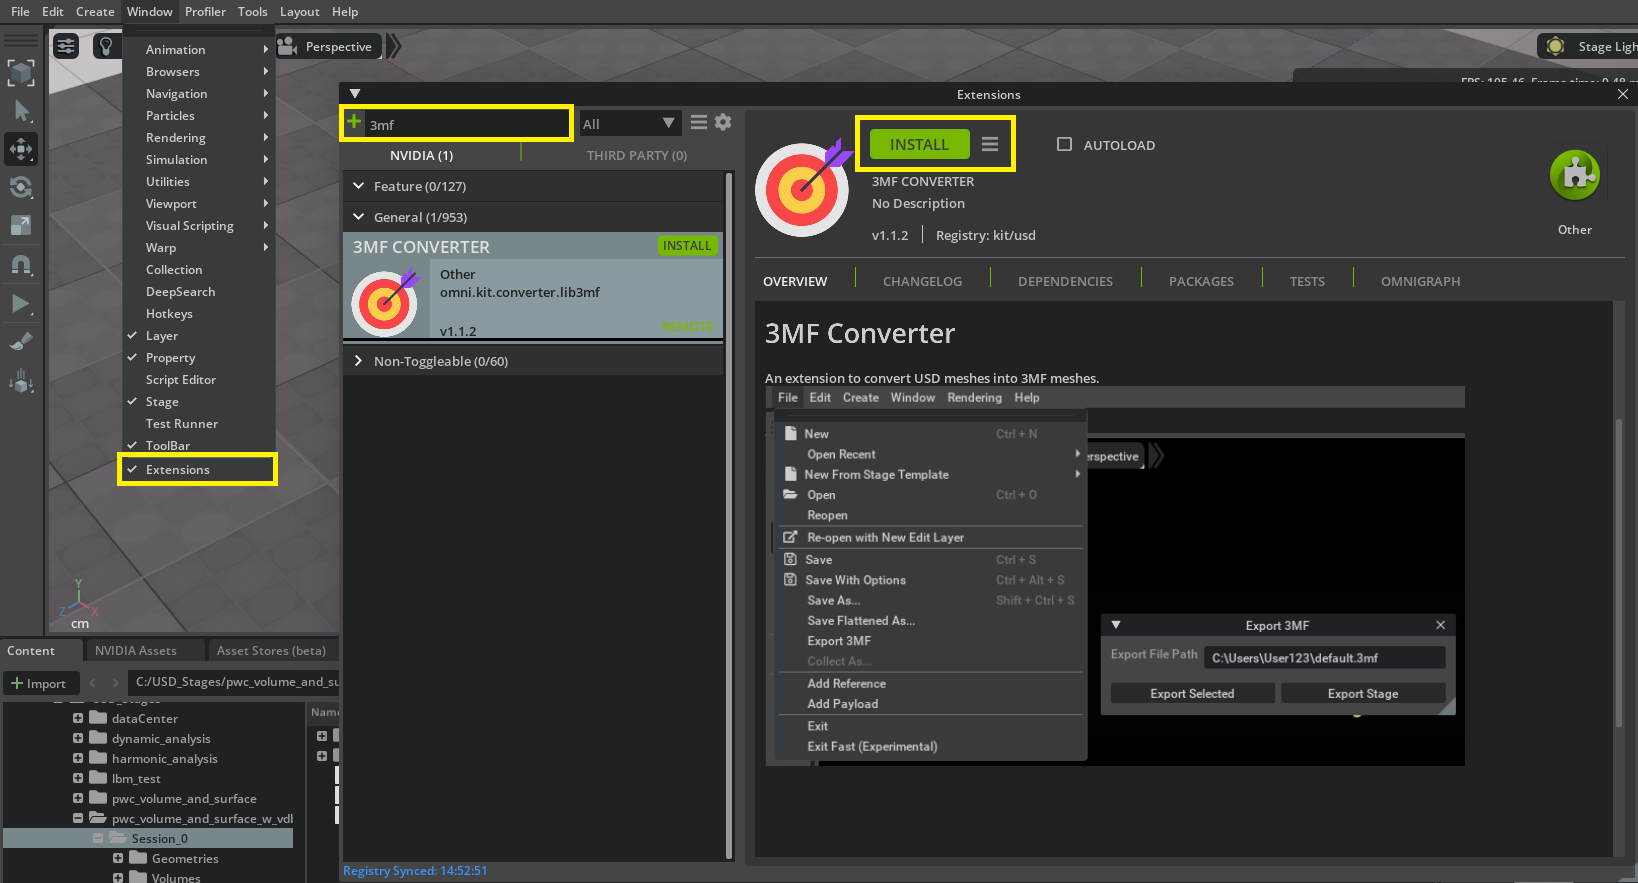The width and height of the screenshot is (1638, 883).
Task: Click the Content browser path field
Action: (235, 682)
